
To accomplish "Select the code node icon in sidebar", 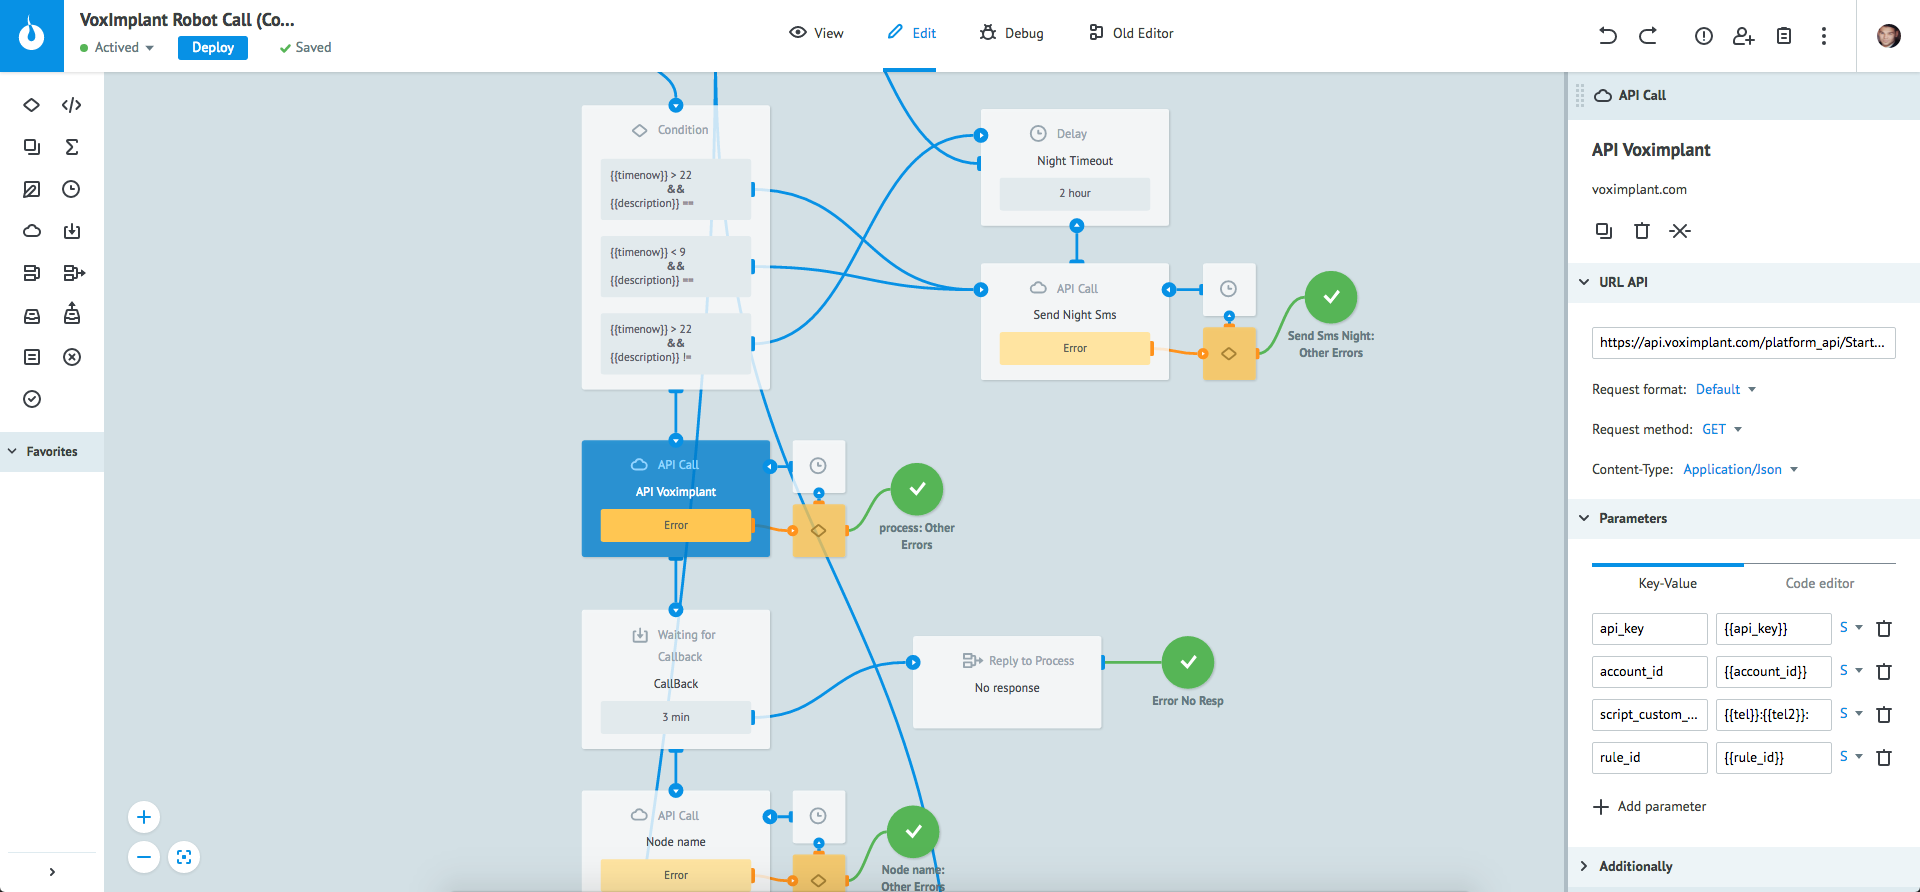I will click(71, 105).
